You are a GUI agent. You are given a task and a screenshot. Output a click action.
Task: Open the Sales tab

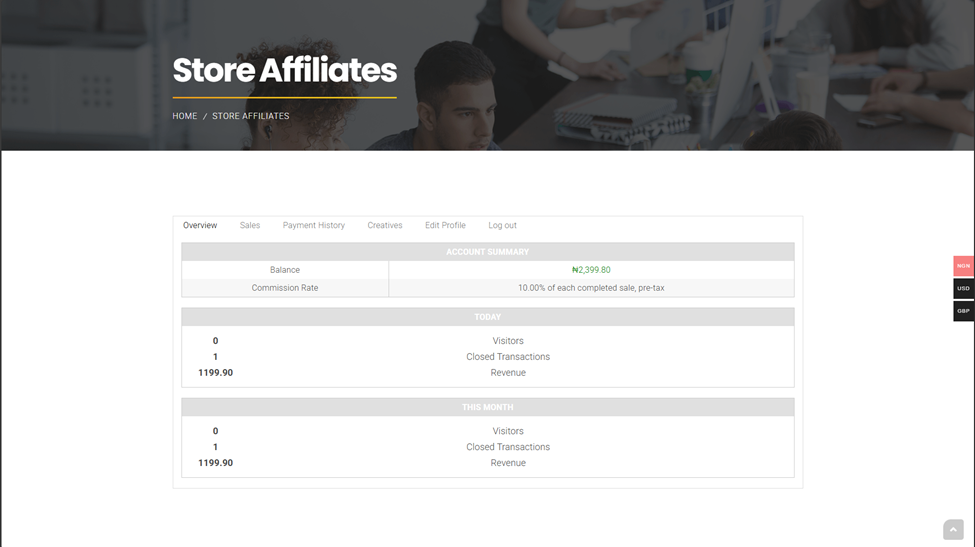tap(250, 226)
